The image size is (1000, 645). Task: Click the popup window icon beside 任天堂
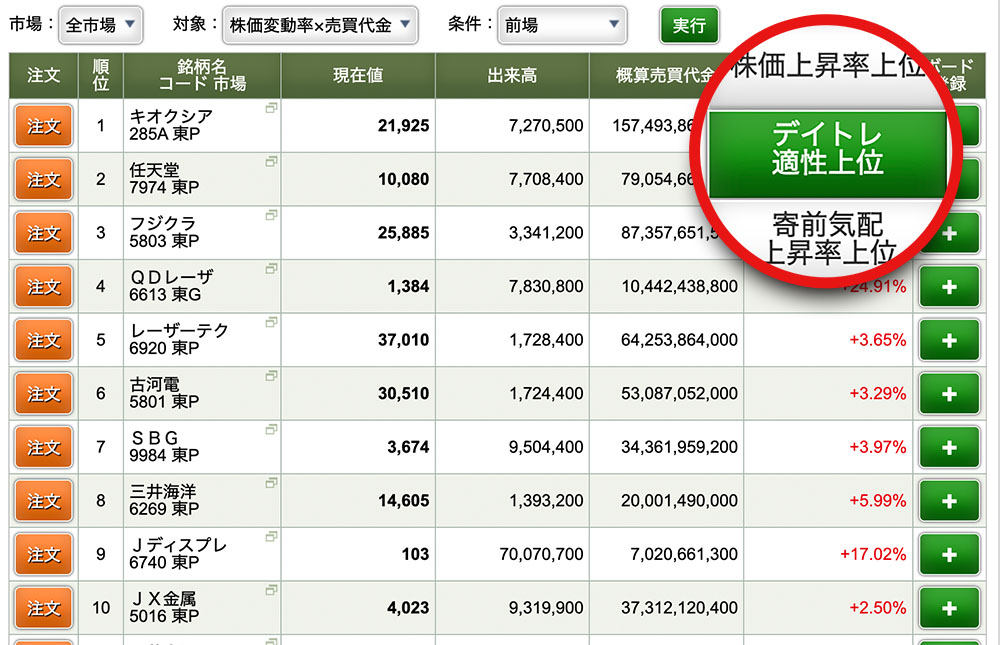click(x=271, y=161)
